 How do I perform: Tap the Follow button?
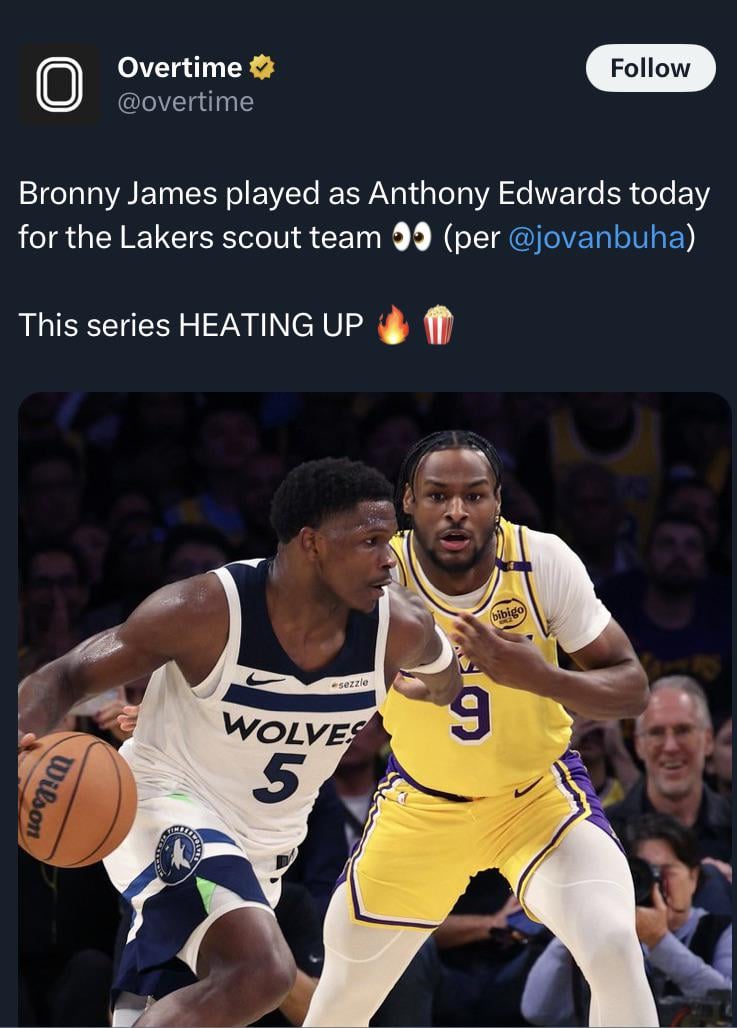[650, 68]
